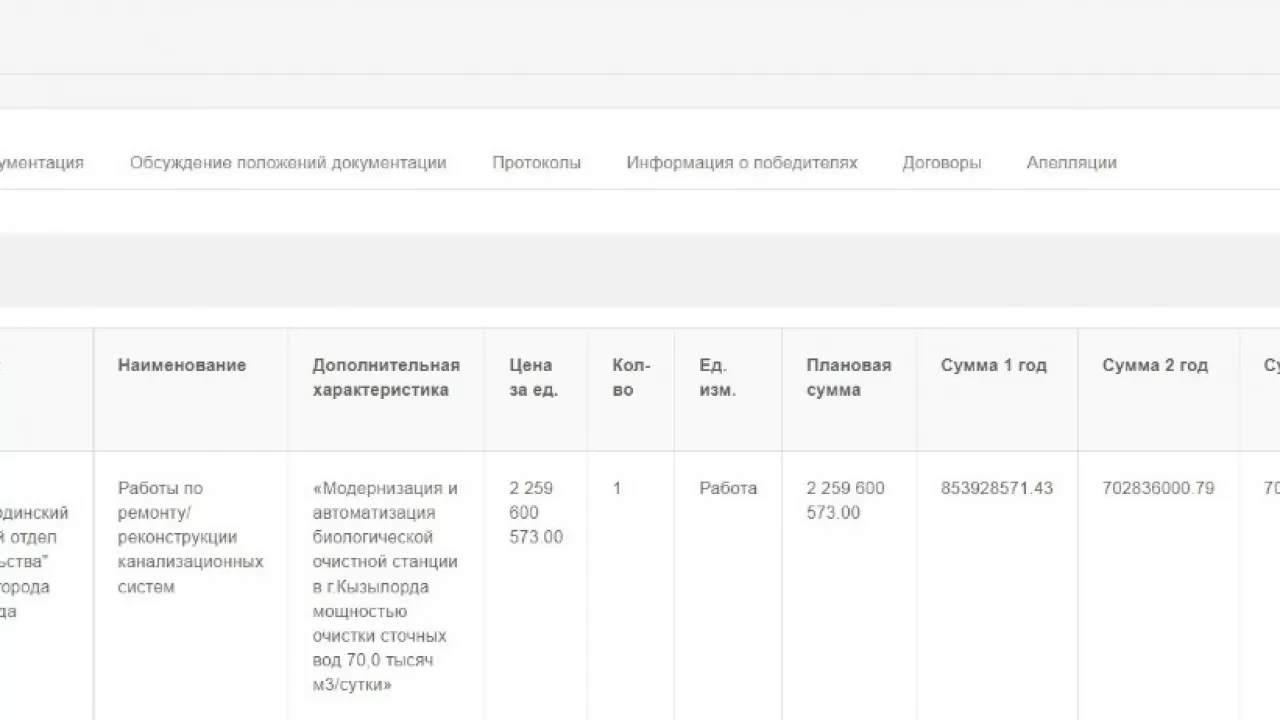1280x720 pixels.
Task: Click the 853928571.43 first year amount
Action: (996, 489)
